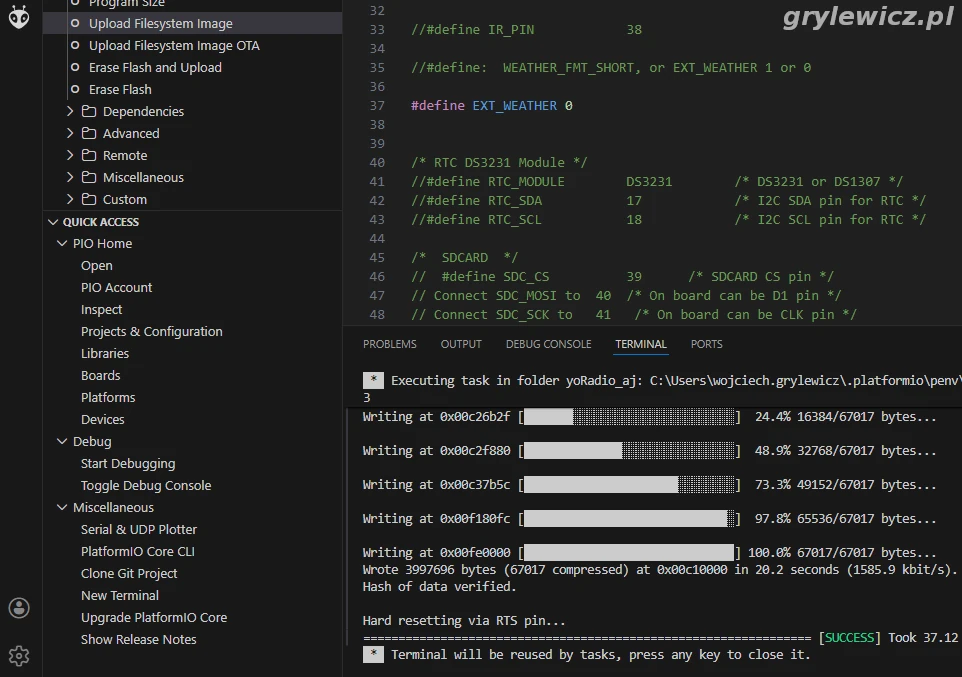Click the Dependencies folder icon
962x677 pixels.
pyautogui.click(x=89, y=111)
